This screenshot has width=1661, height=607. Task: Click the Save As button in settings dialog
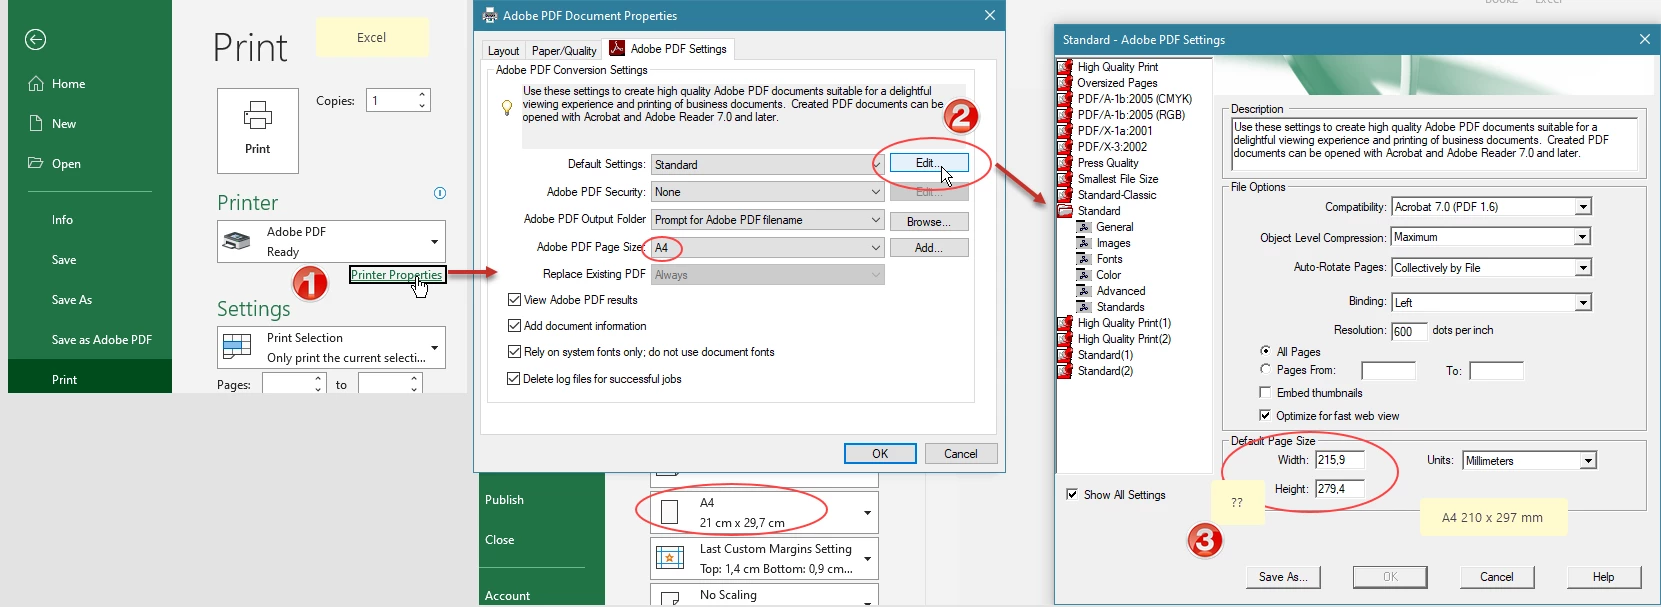[1283, 577]
